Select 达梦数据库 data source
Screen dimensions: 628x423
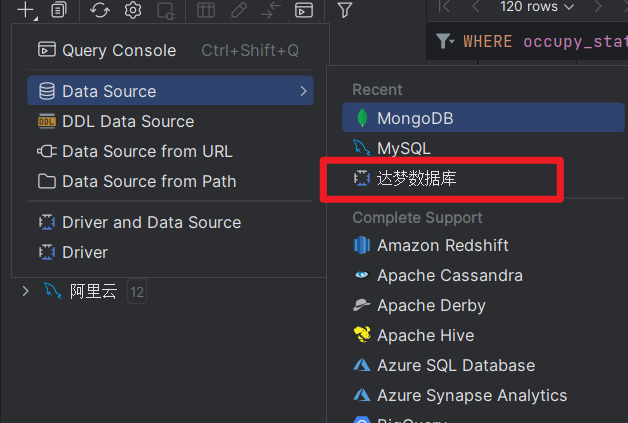[x=416, y=178]
